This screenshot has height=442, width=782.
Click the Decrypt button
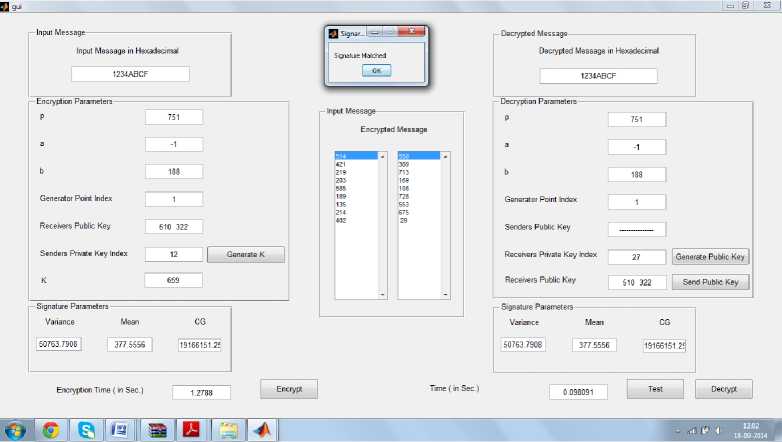click(723, 388)
